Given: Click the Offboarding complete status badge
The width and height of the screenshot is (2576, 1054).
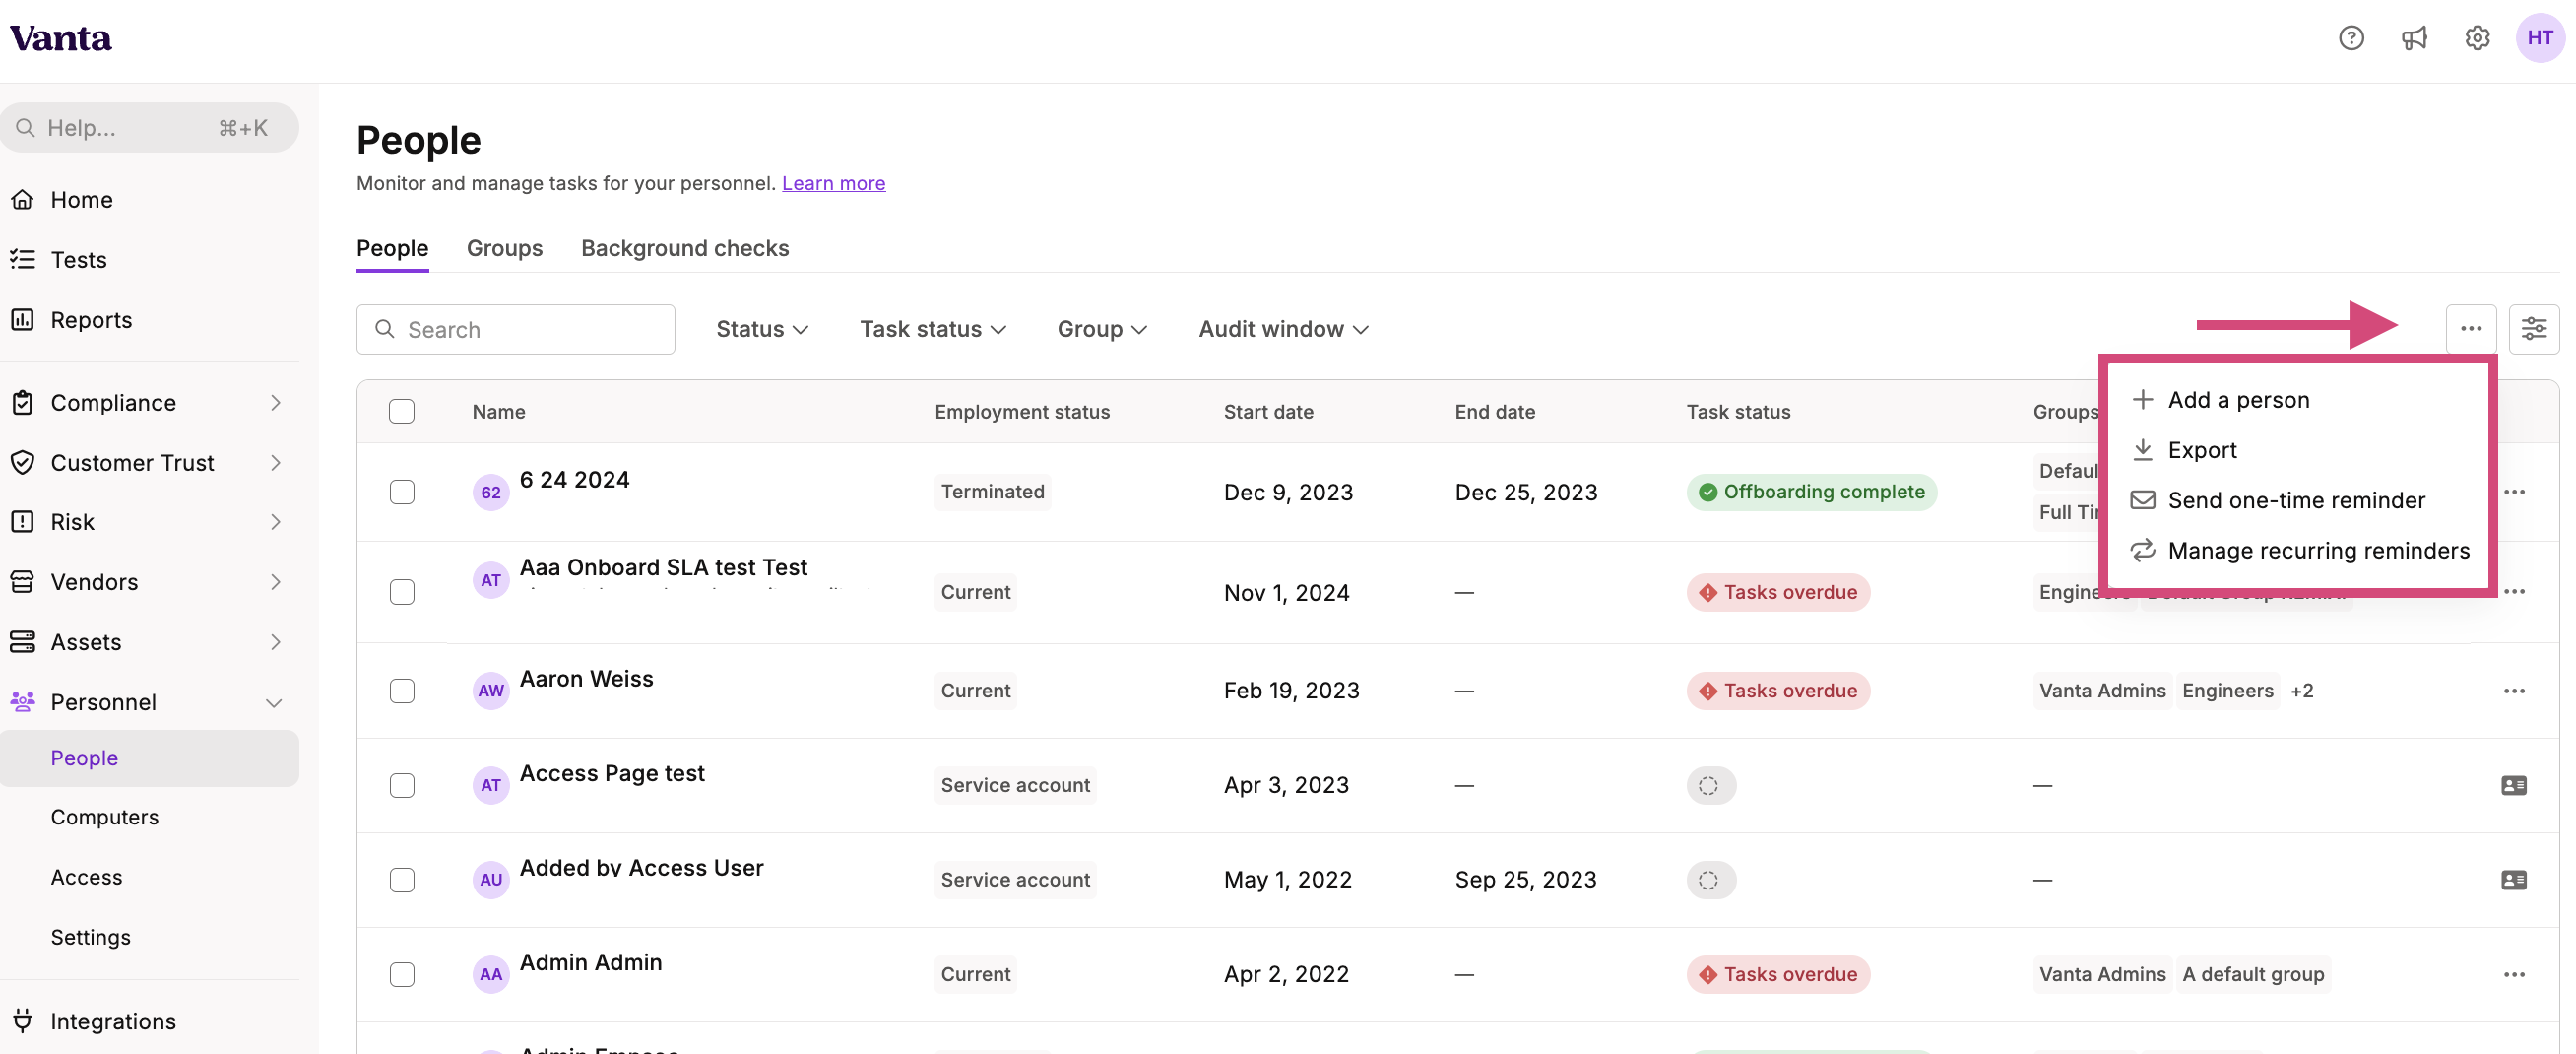Looking at the screenshot, I should [1812, 492].
